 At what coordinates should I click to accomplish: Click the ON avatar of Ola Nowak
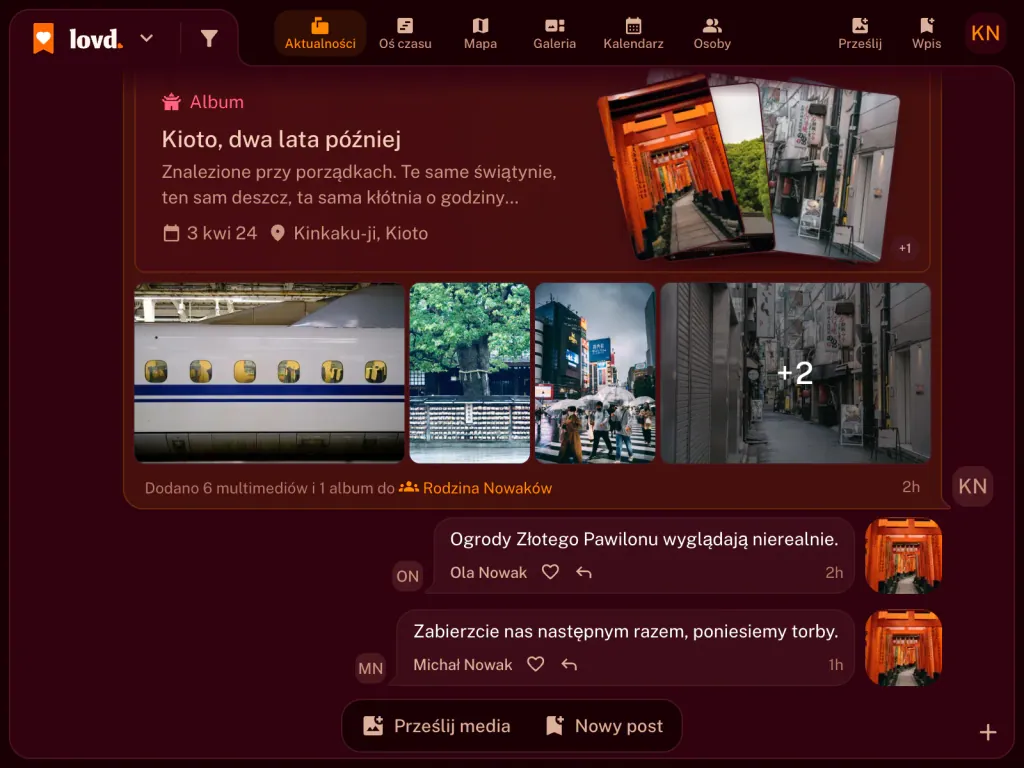(408, 576)
